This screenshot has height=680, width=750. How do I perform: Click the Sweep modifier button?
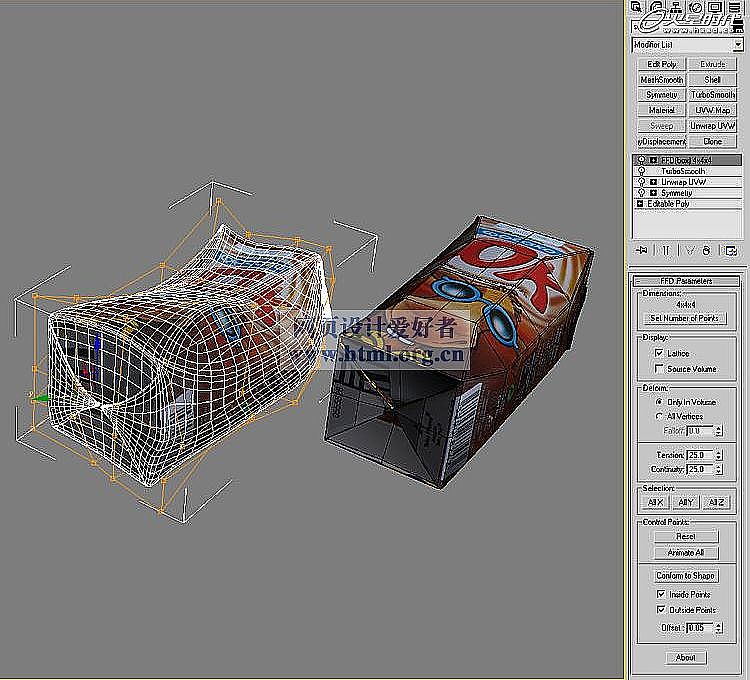click(x=662, y=126)
